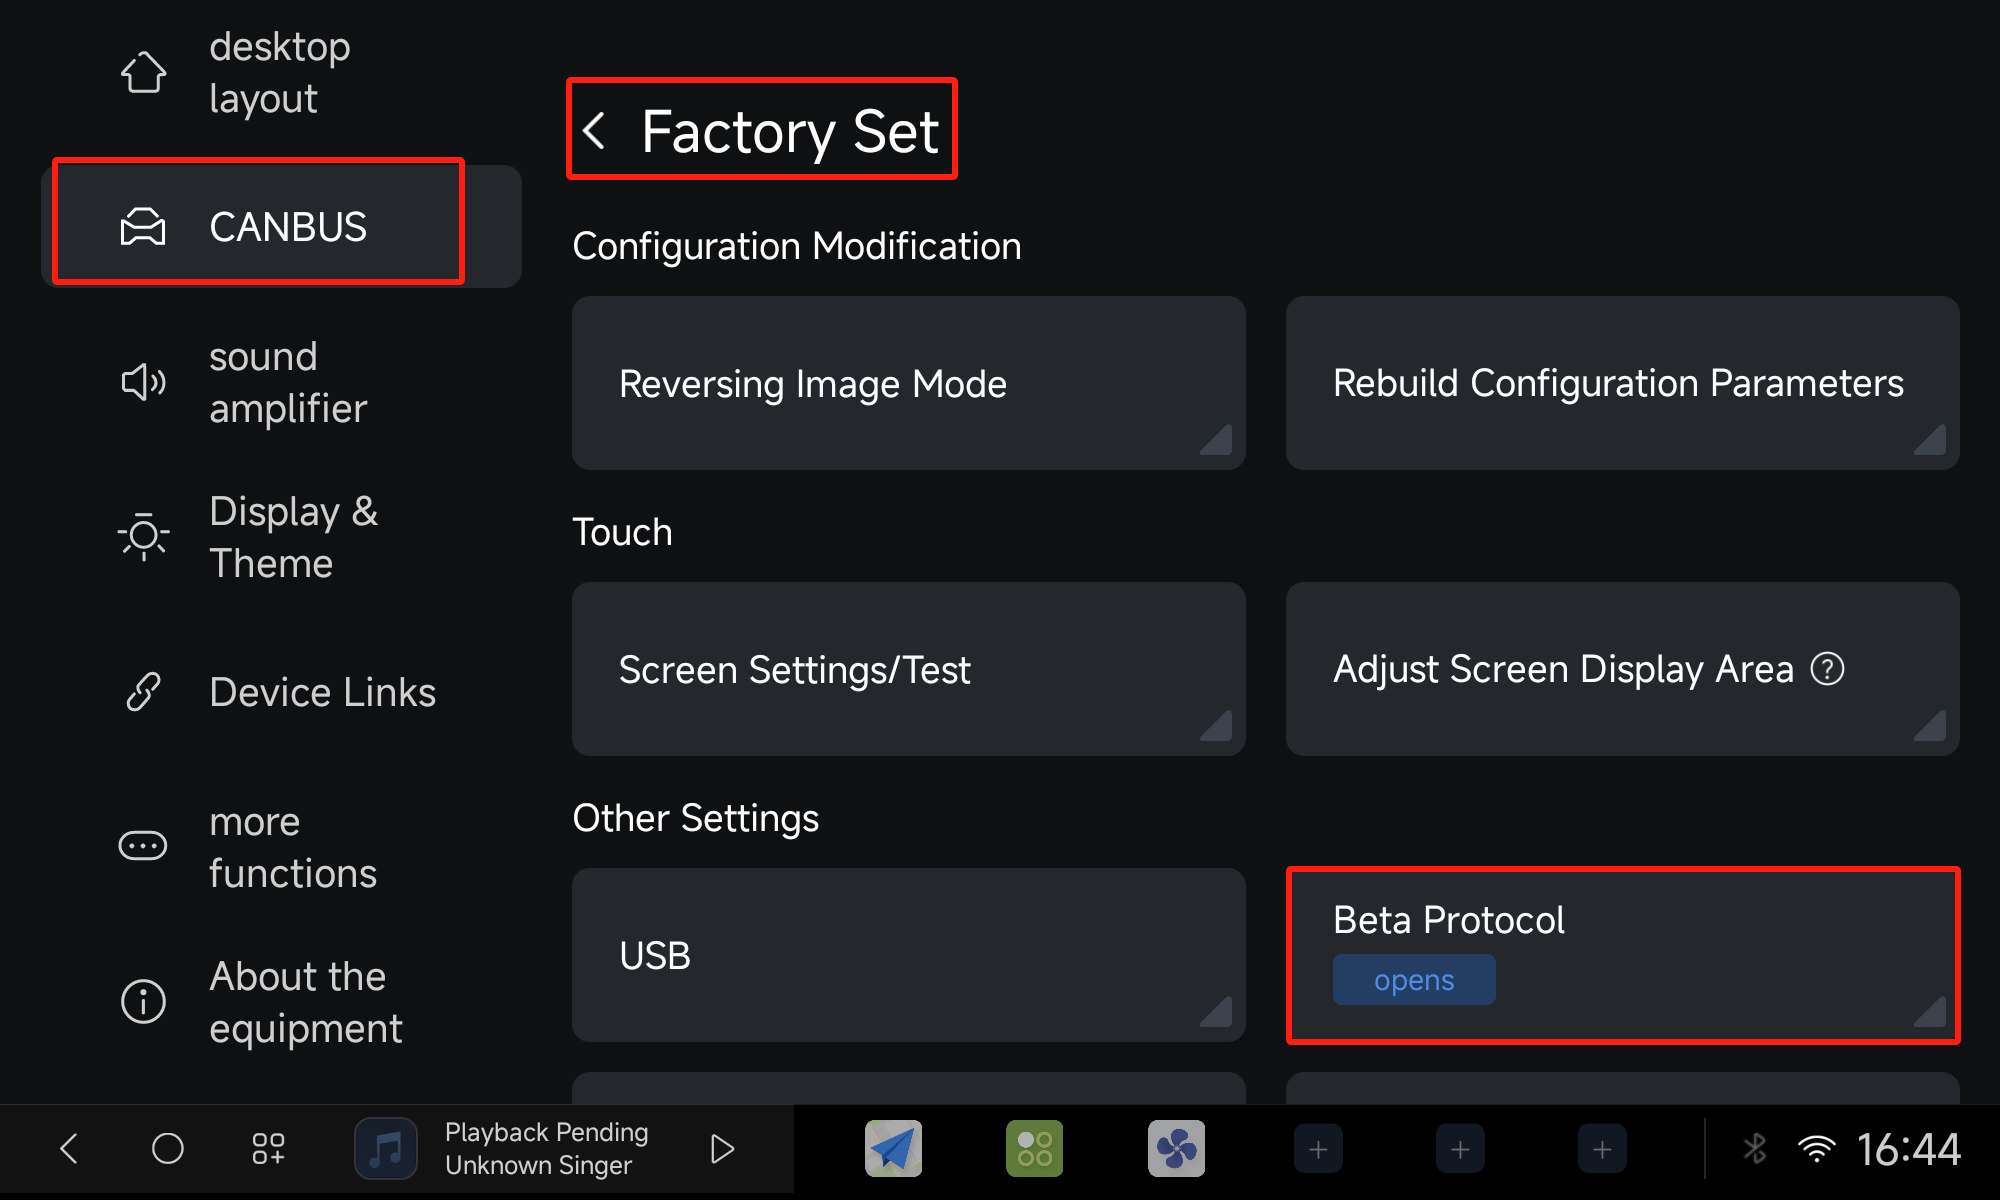
Task: Go back using Factory Set arrow
Action: click(594, 130)
